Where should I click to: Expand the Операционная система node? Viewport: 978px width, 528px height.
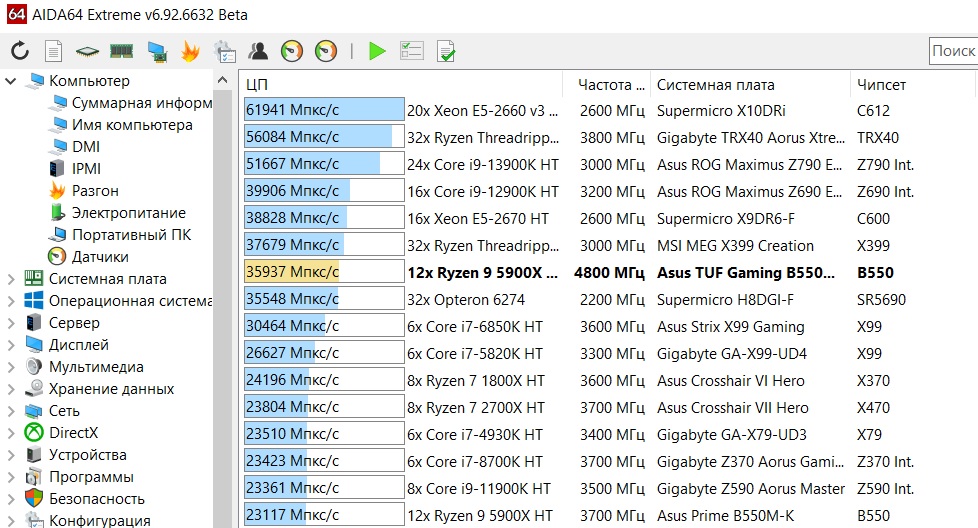pos(11,301)
